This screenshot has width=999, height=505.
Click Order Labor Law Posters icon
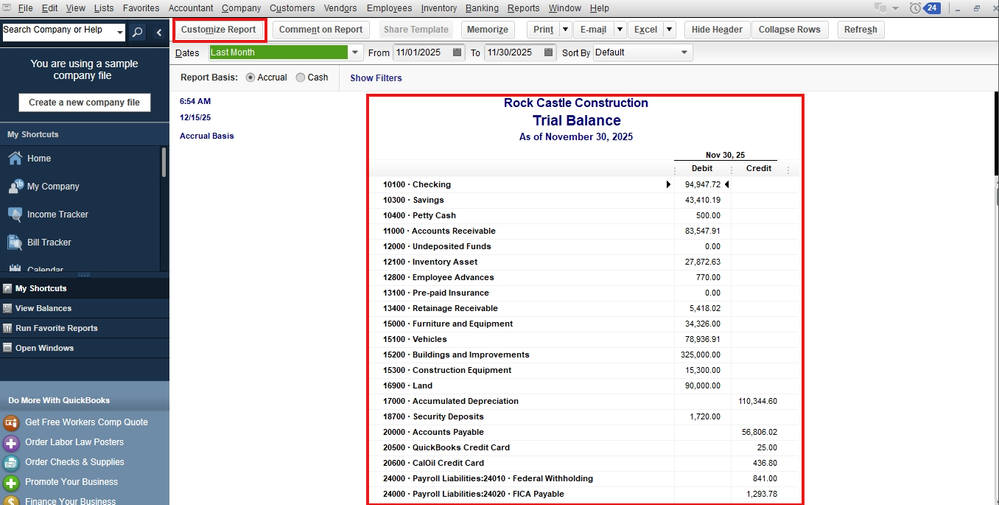pyautogui.click(x=11, y=443)
